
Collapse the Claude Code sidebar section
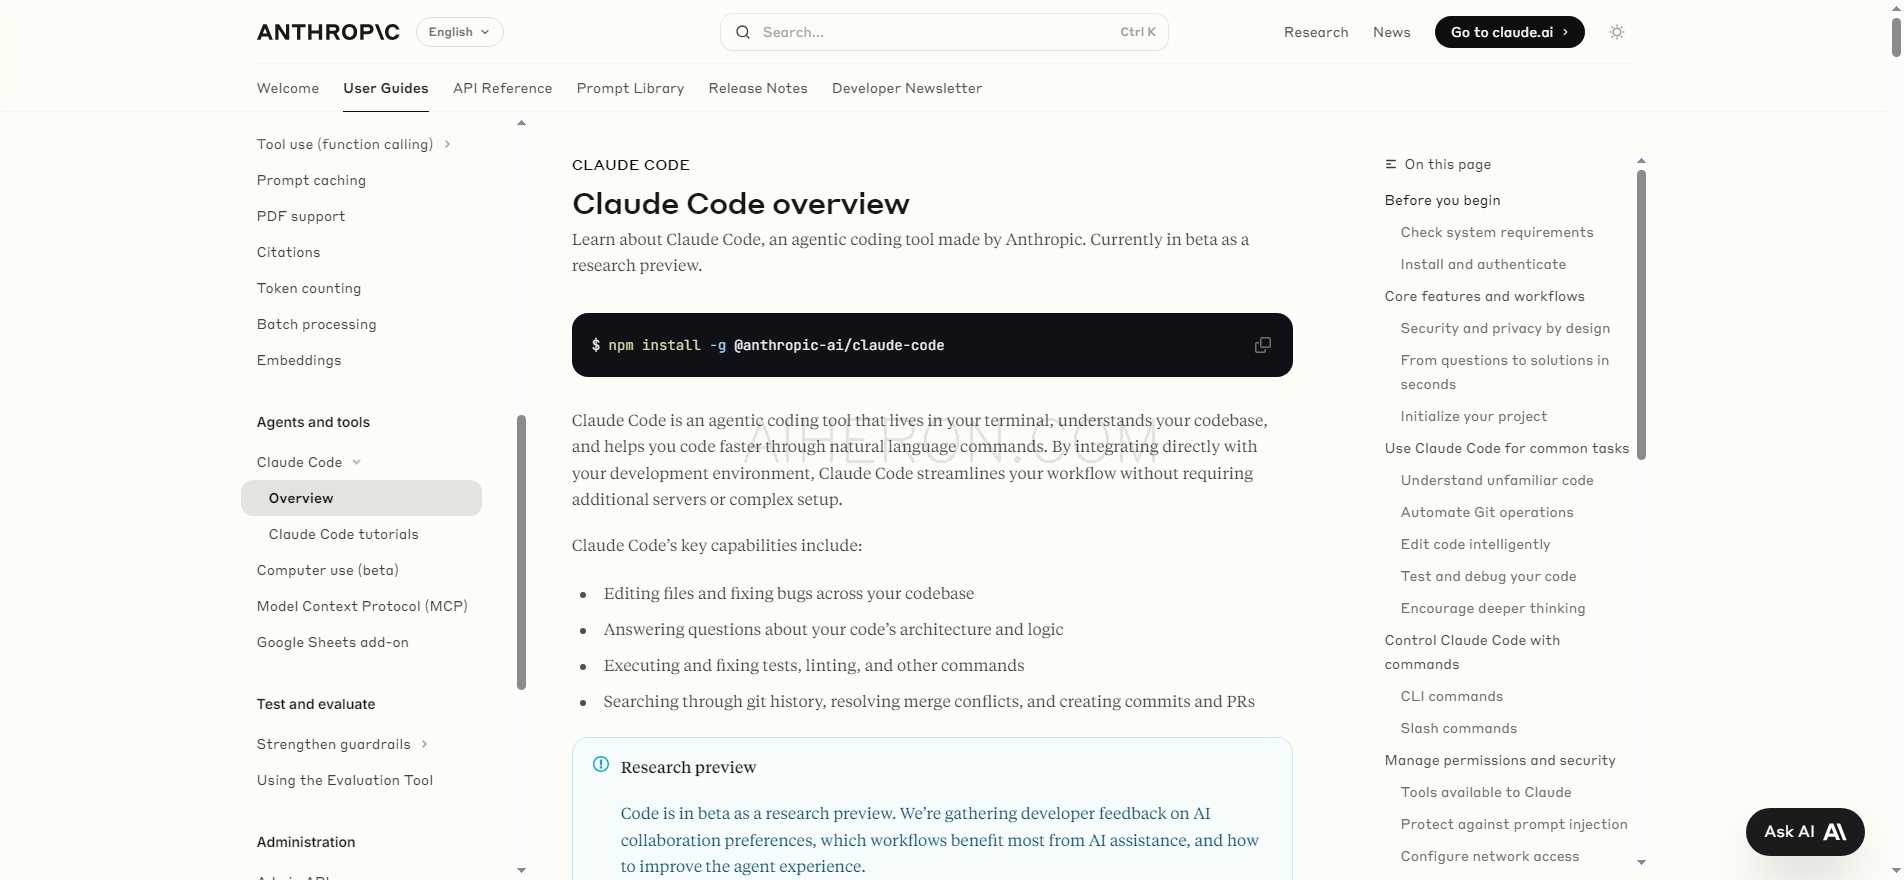pyautogui.click(x=356, y=462)
